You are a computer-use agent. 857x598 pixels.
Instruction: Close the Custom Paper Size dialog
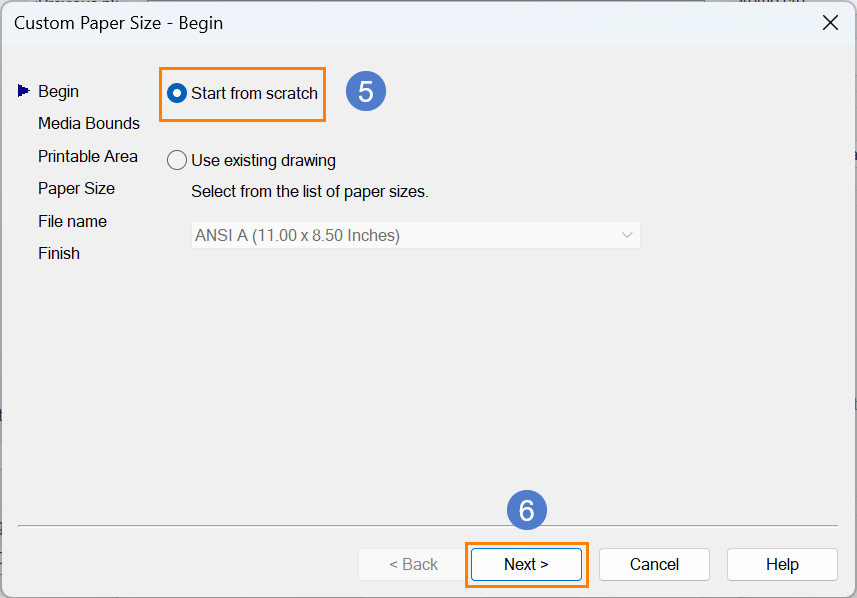830,23
